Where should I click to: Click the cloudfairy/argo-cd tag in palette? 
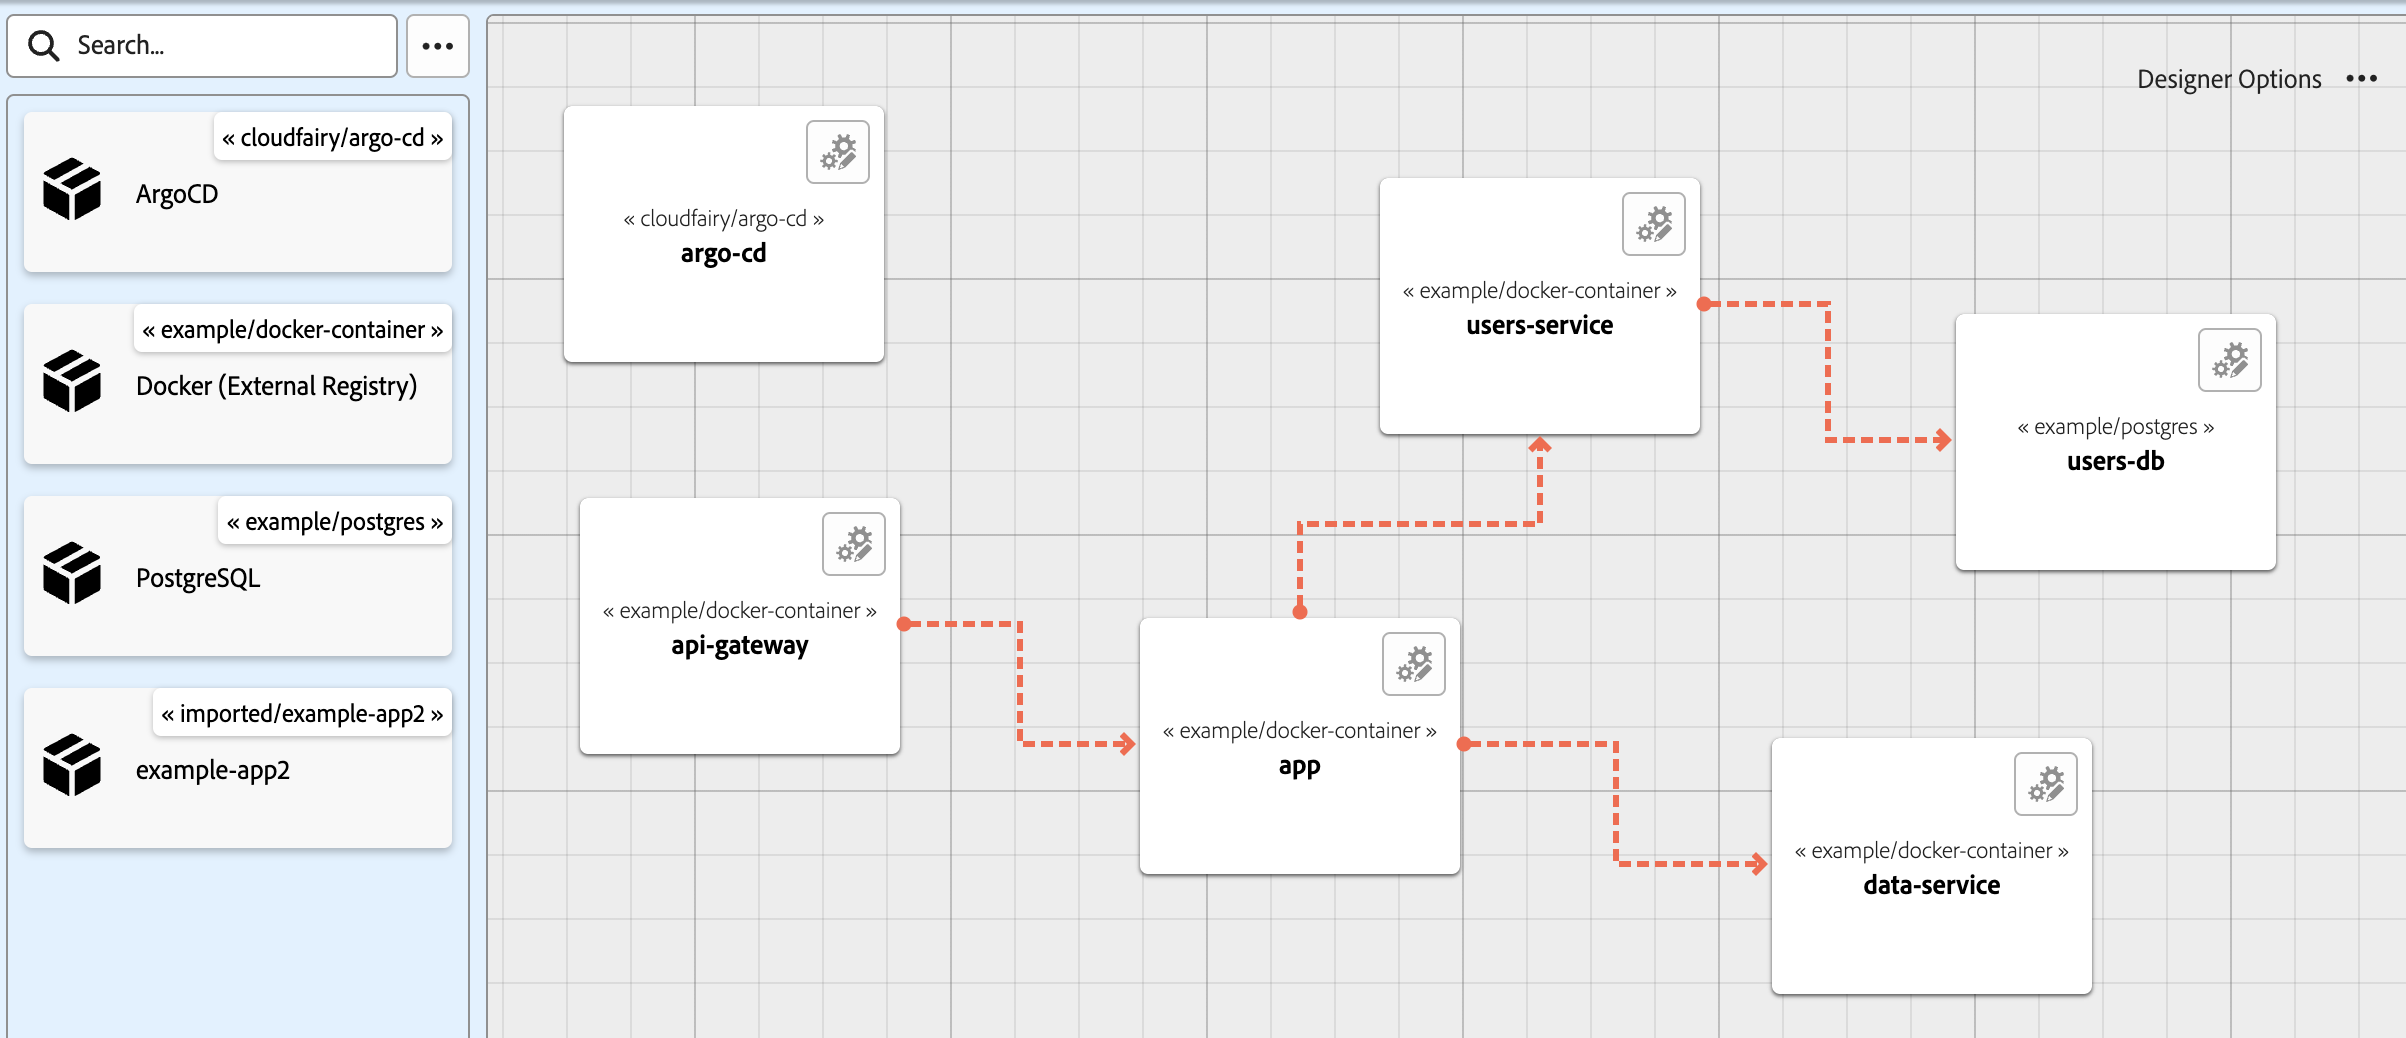pyautogui.click(x=333, y=137)
